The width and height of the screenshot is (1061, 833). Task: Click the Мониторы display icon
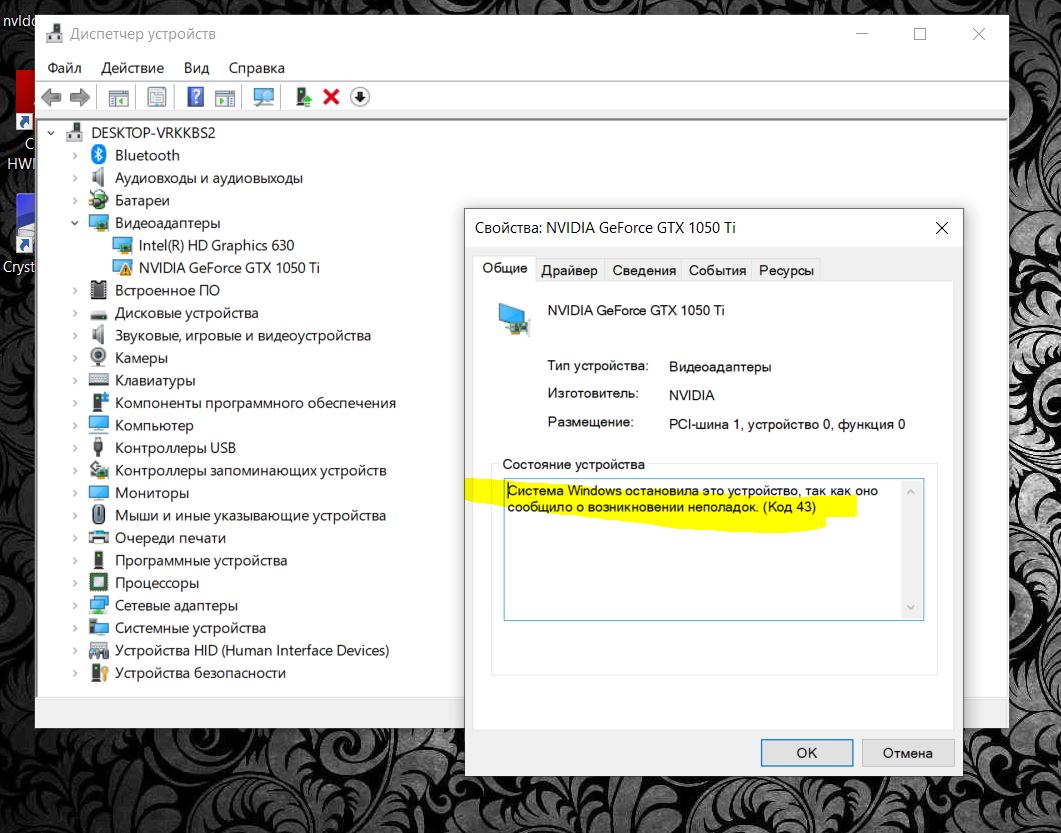click(x=99, y=492)
